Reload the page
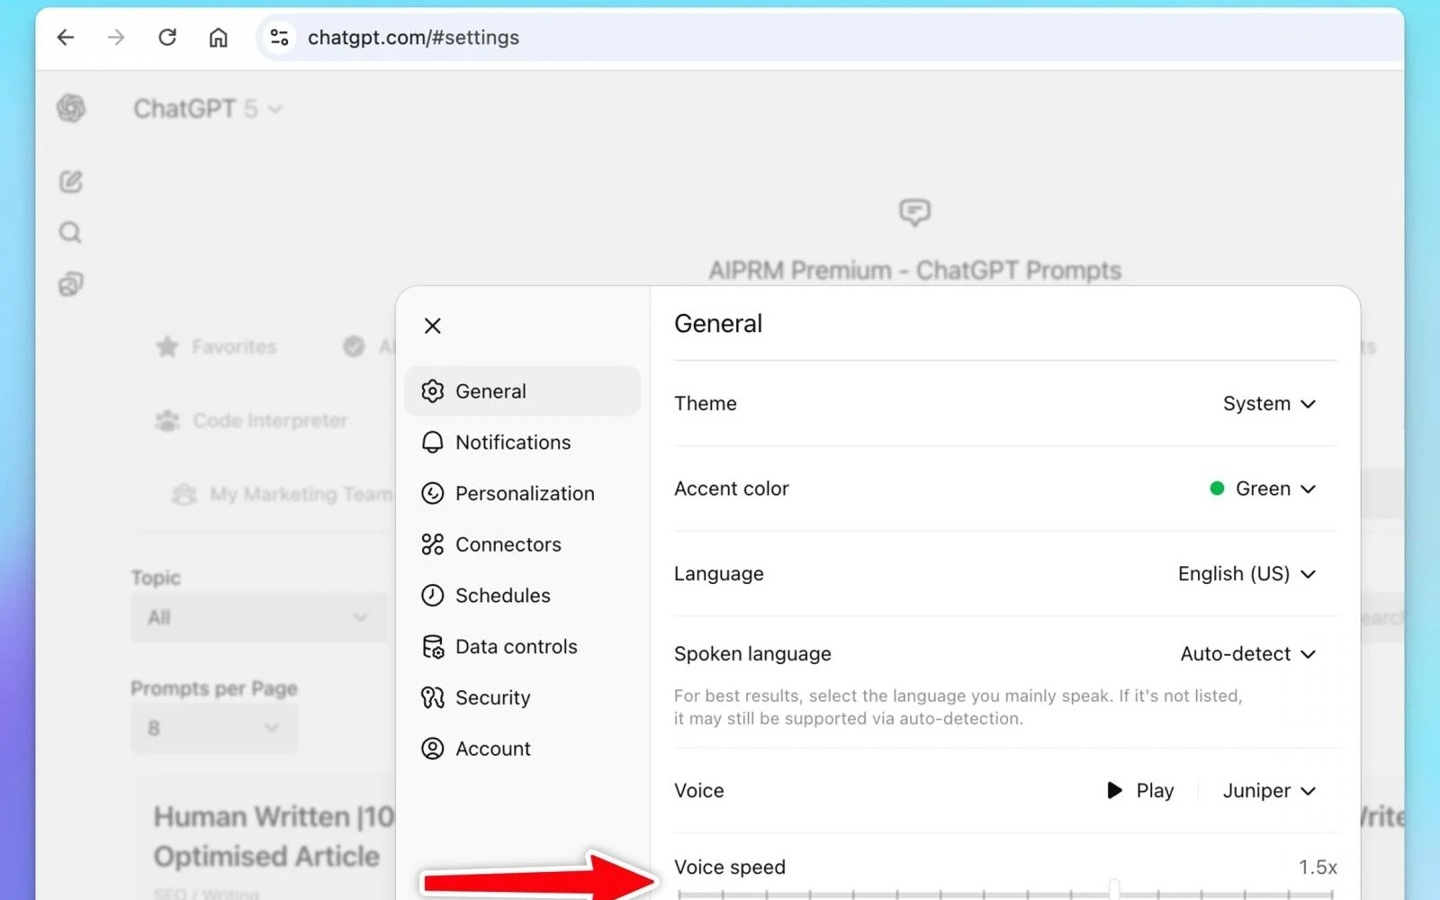This screenshot has width=1440, height=900. (x=167, y=37)
